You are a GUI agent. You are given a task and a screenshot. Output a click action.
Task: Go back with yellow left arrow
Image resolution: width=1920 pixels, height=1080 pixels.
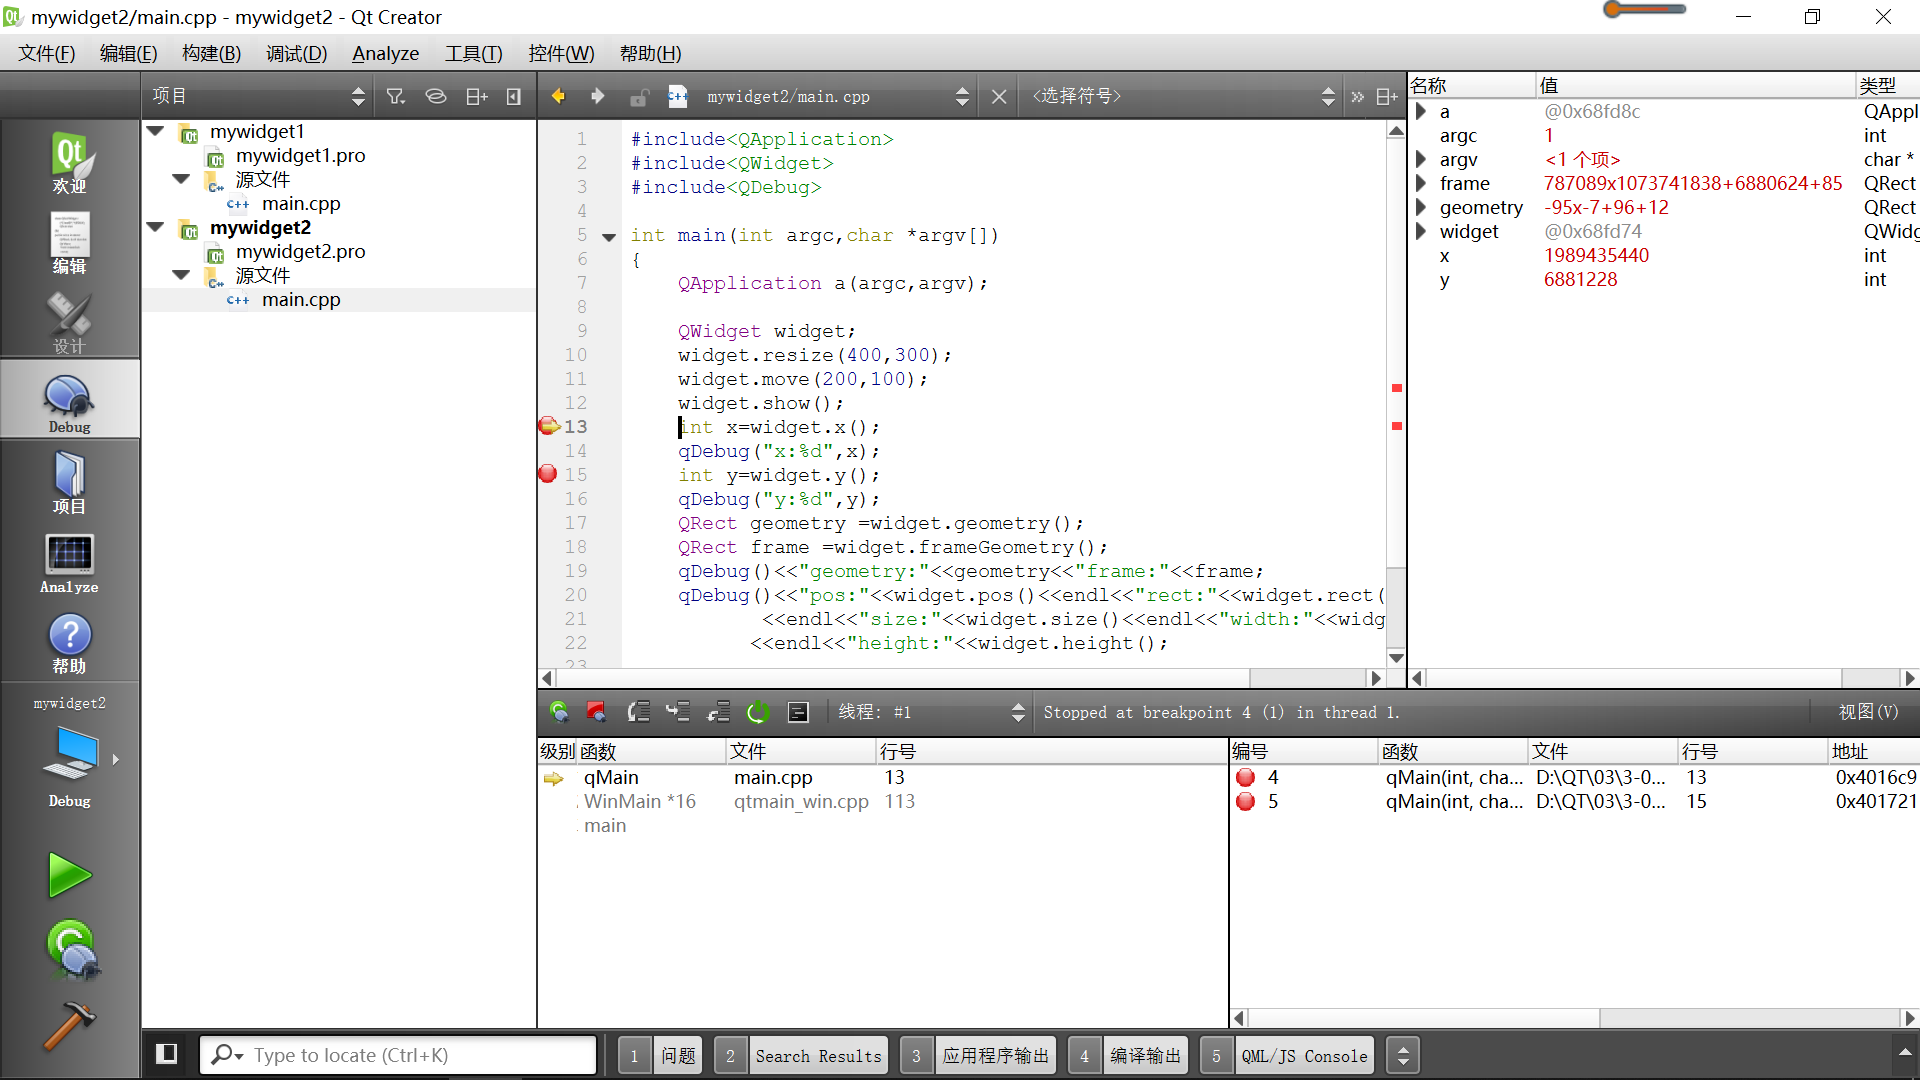pyautogui.click(x=558, y=96)
